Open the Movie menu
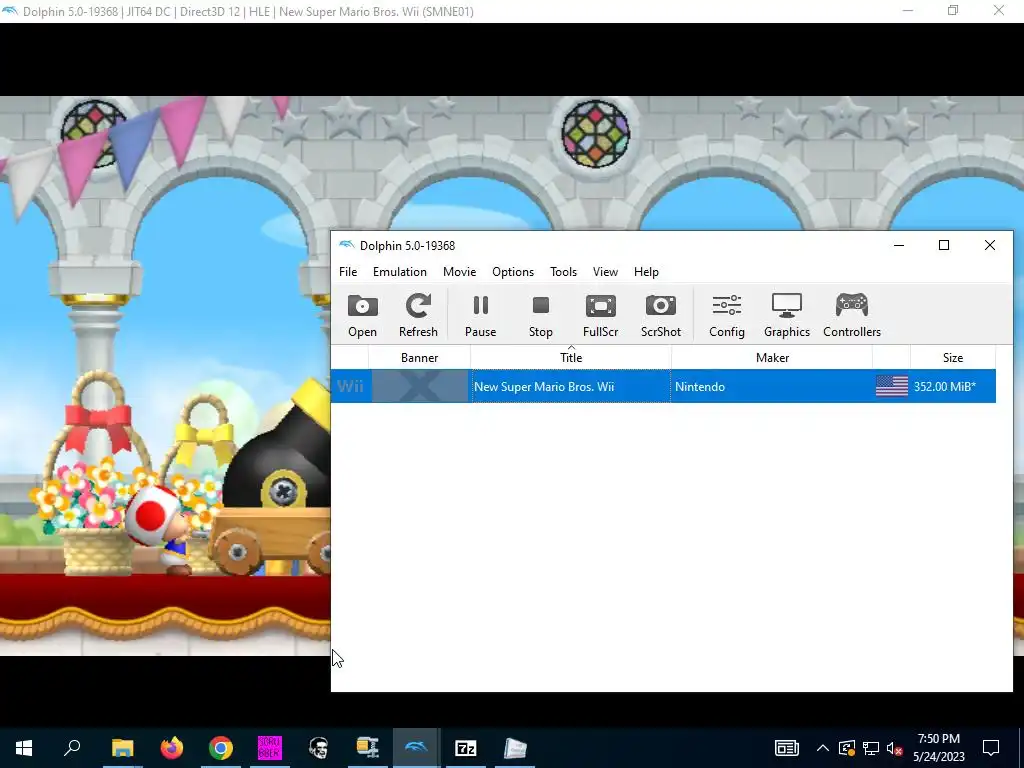The width and height of the screenshot is (1024, 768). [459, 272]
